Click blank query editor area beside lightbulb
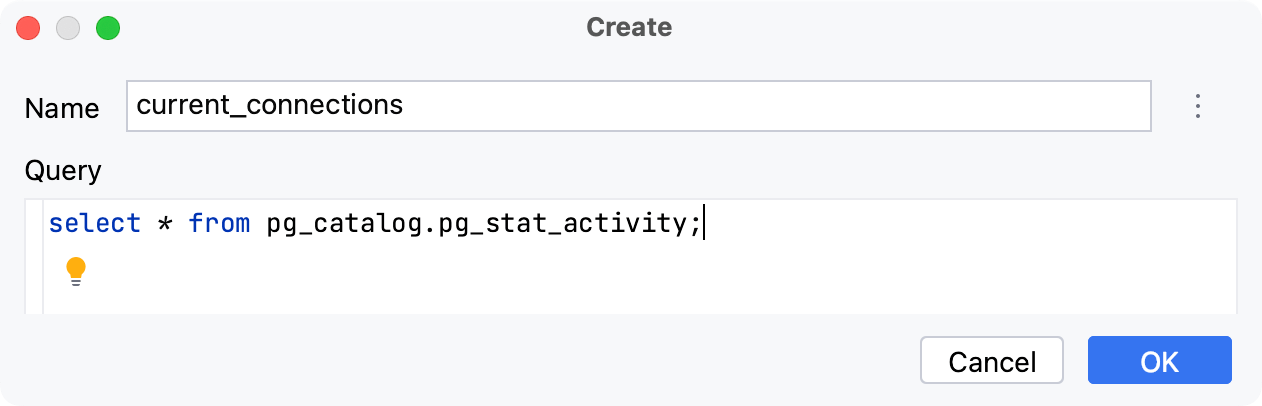 click(x=650, y=273)
